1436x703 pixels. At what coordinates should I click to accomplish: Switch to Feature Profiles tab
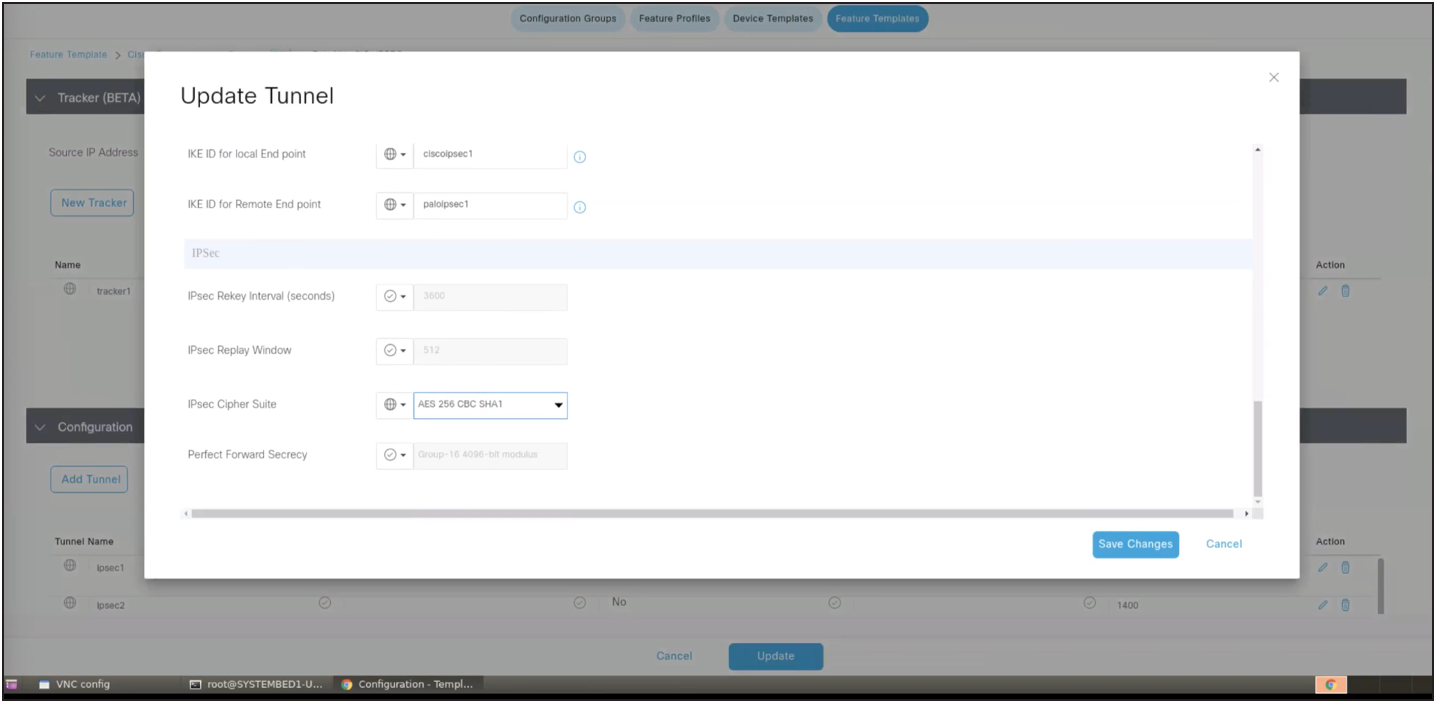674,19
